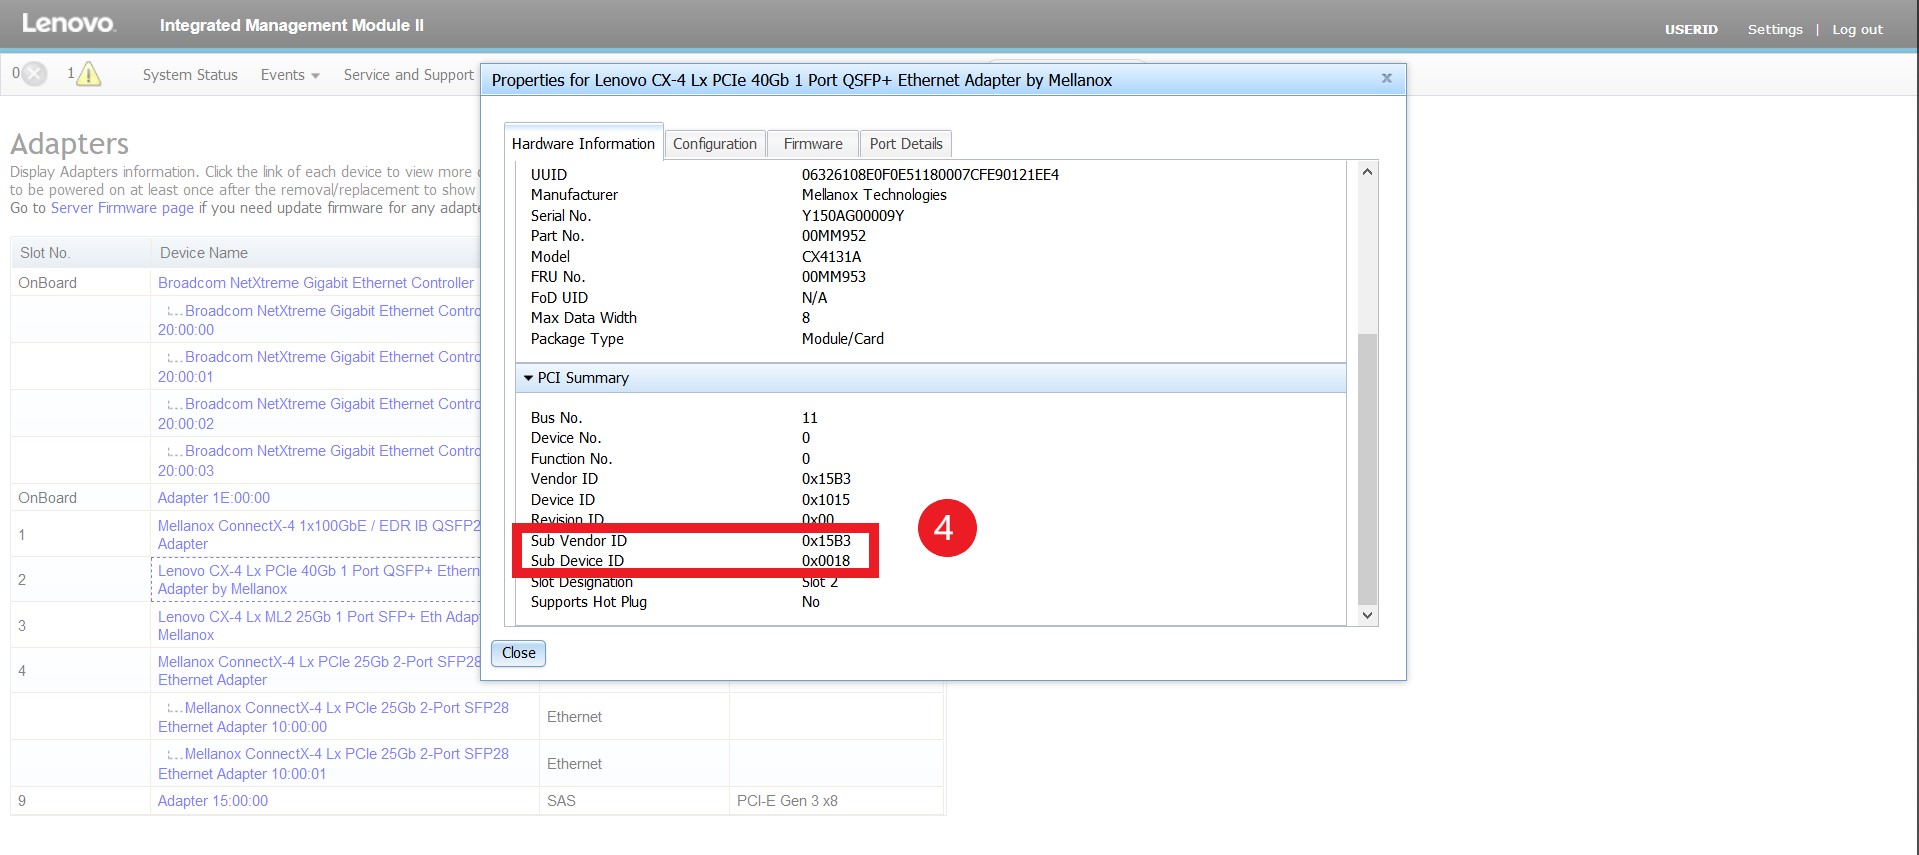Open Service and Support menu
This screenshot has height=855, width=1919.
coord(408,75)
